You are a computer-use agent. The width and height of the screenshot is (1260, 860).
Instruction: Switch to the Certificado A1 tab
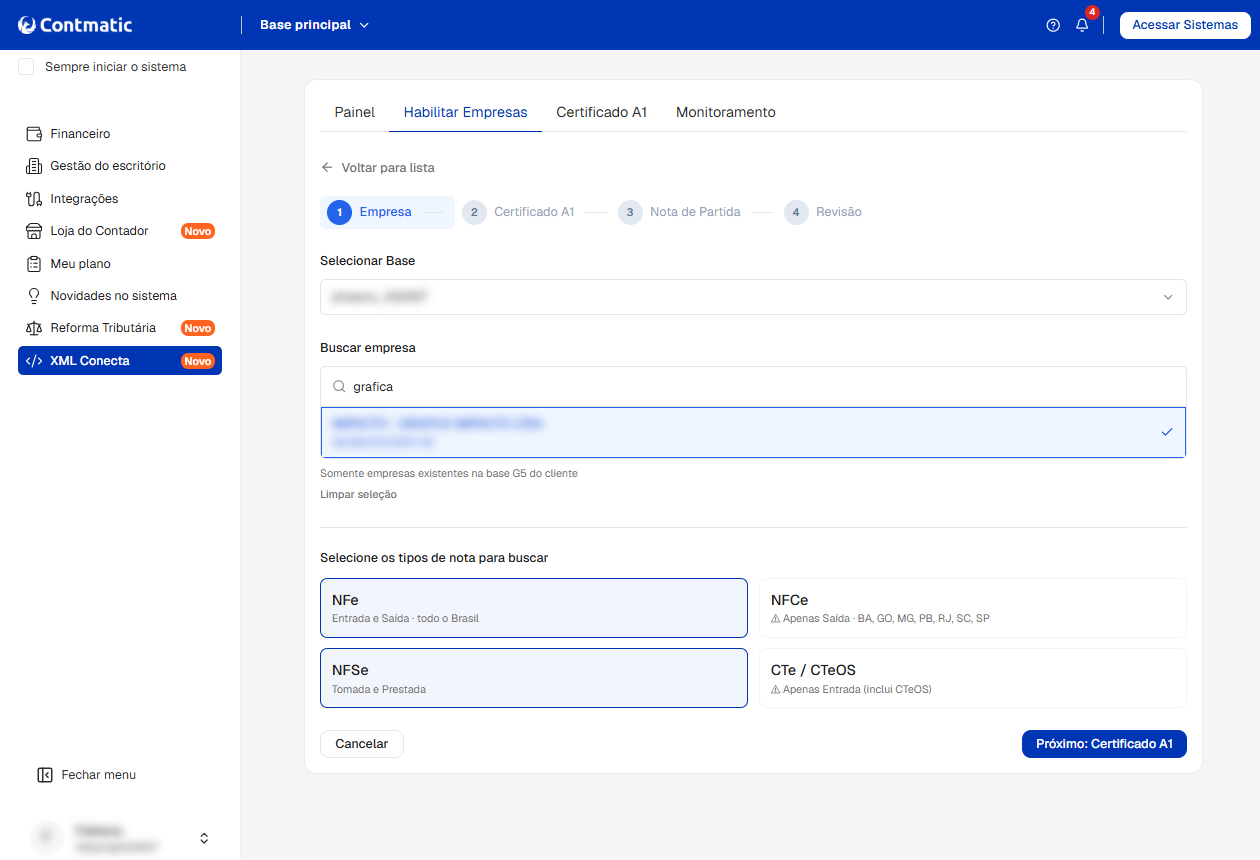(x=602, y=112)
